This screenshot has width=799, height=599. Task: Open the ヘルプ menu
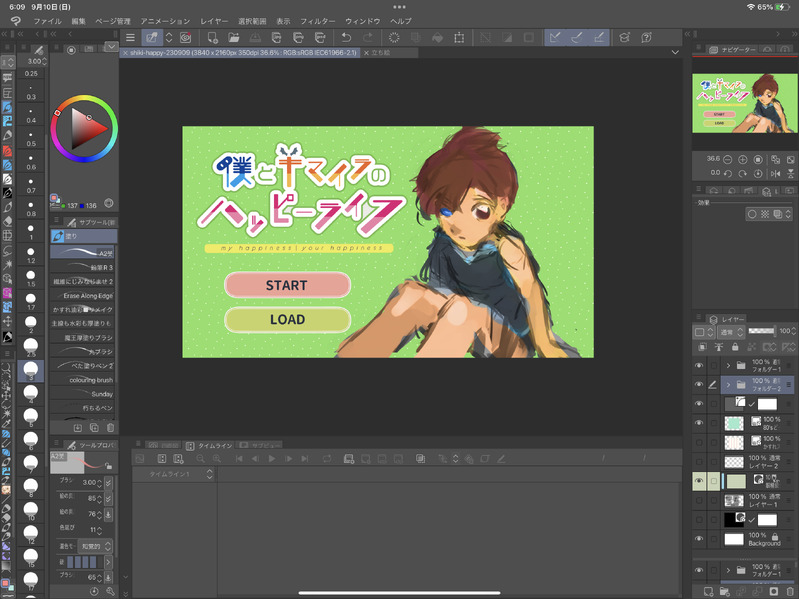tap(401, 21)
